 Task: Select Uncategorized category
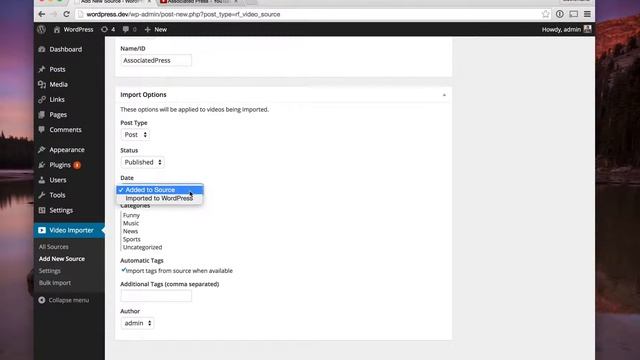(142, 247)
